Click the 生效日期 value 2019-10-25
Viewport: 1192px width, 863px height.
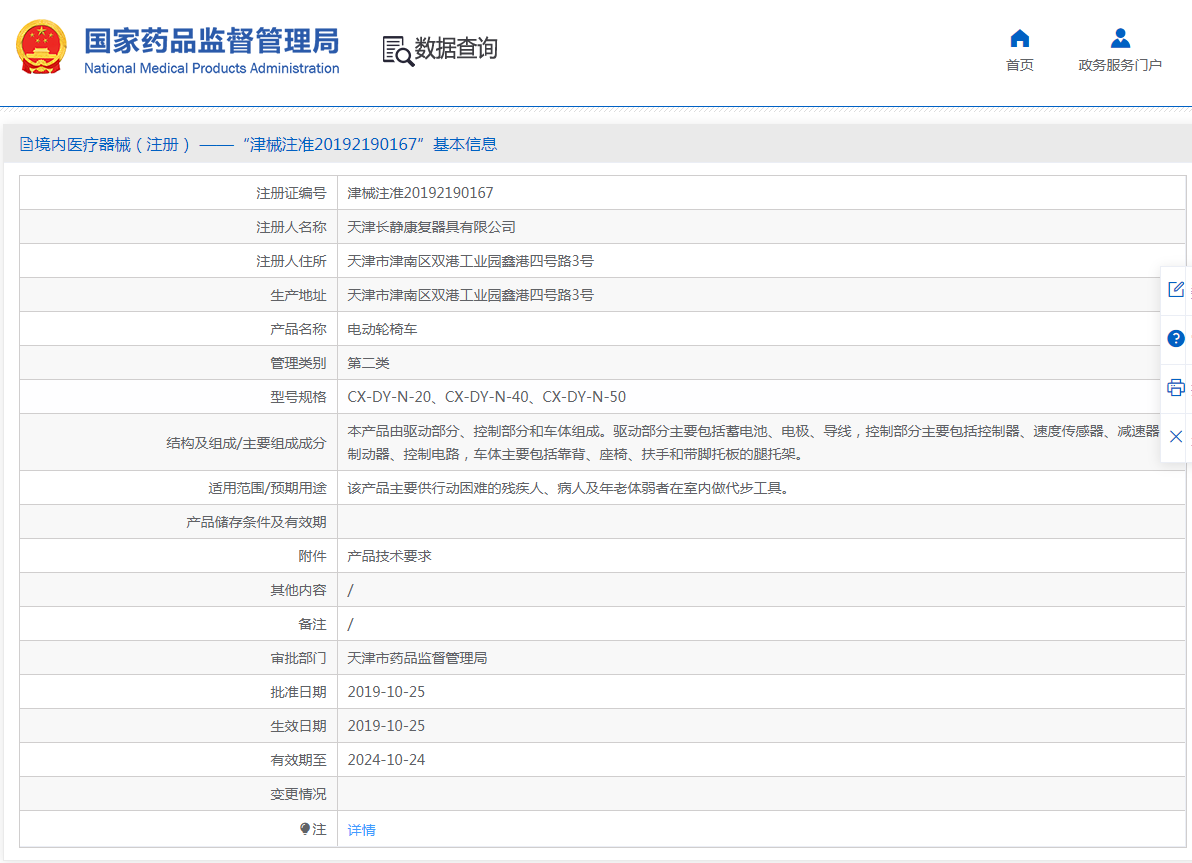tap(386, 726)
